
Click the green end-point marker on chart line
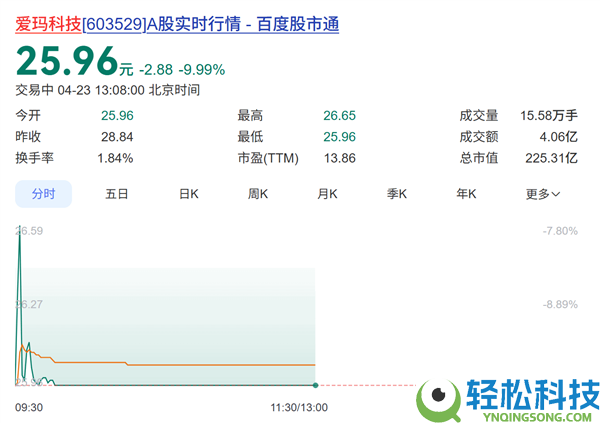click(315, 385)
